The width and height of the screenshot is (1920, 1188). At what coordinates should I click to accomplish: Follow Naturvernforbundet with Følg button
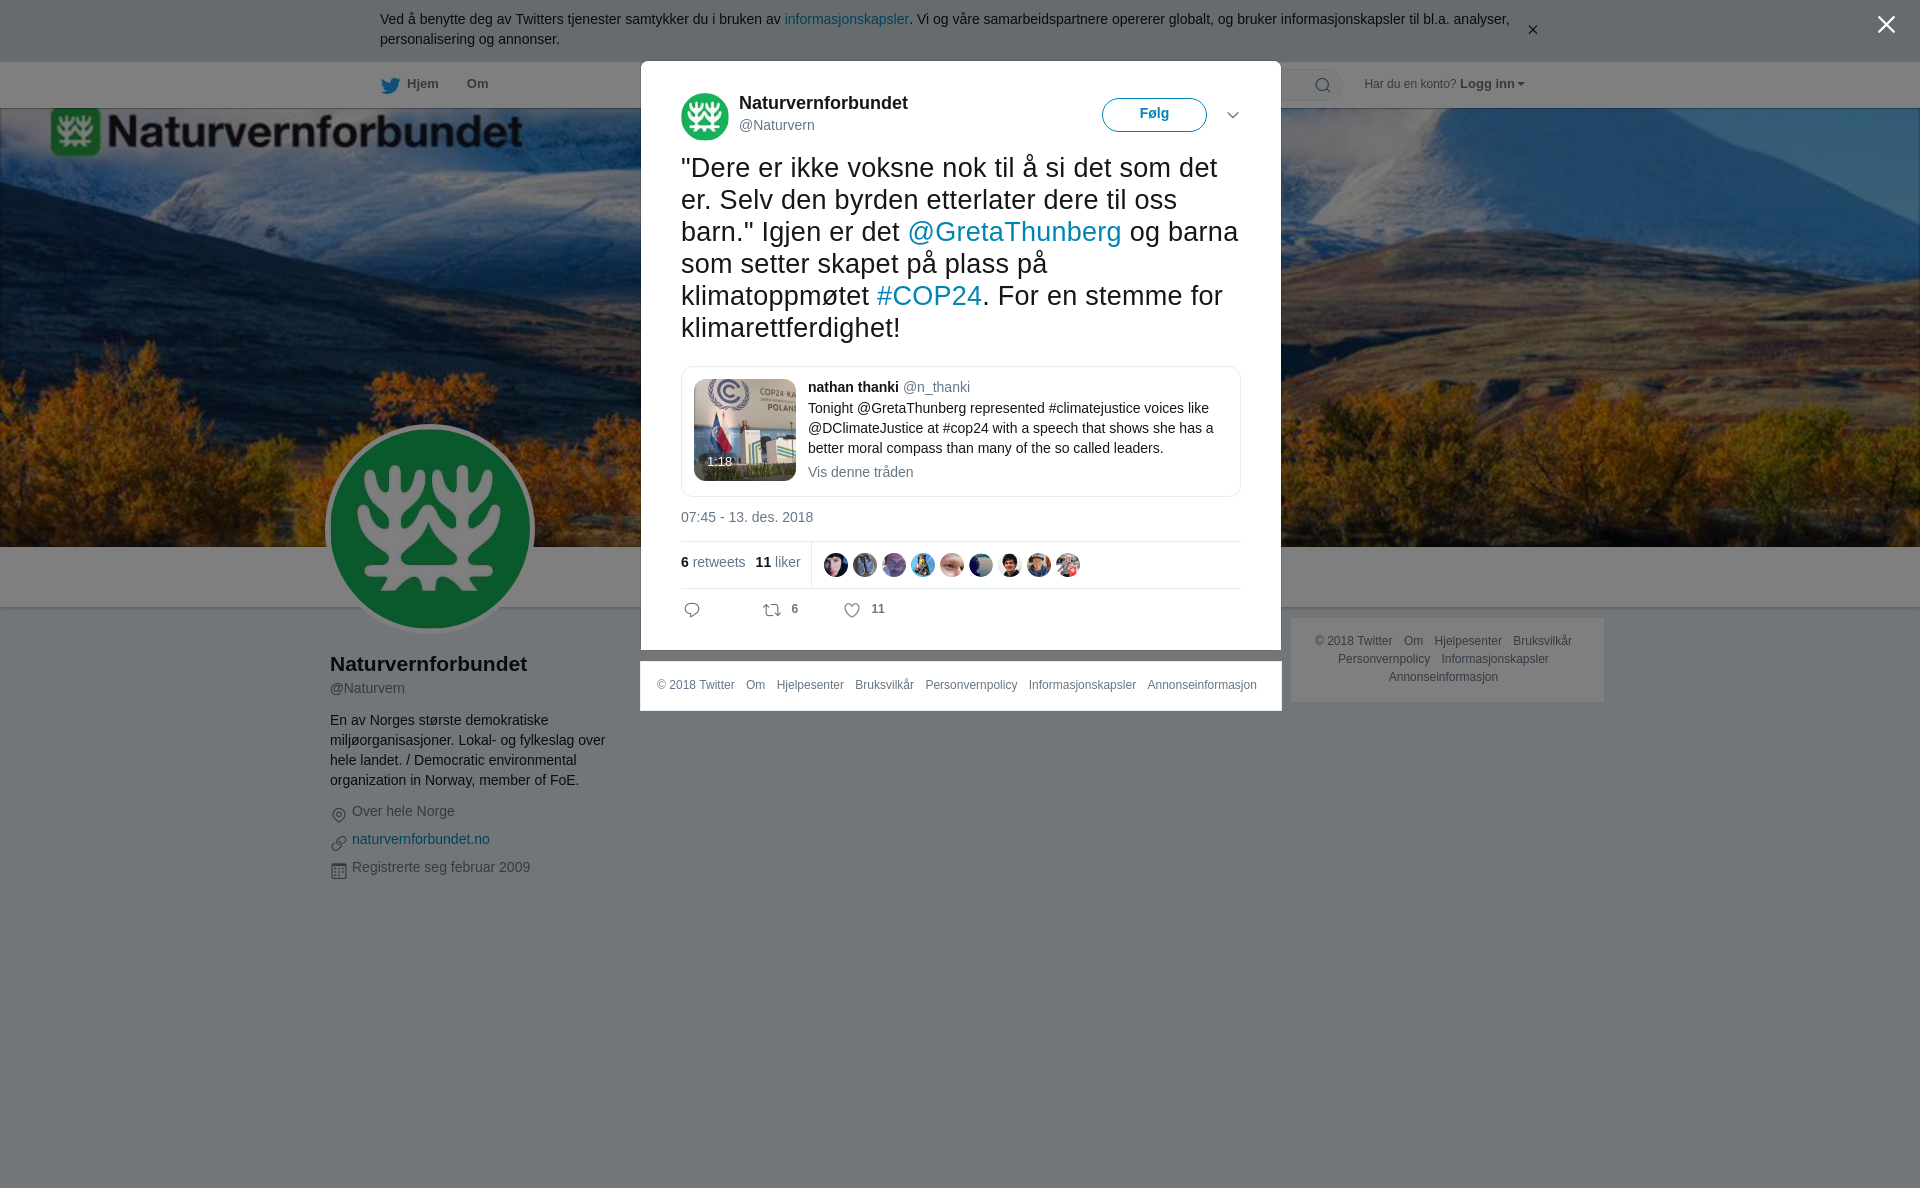coord(1154,115)
